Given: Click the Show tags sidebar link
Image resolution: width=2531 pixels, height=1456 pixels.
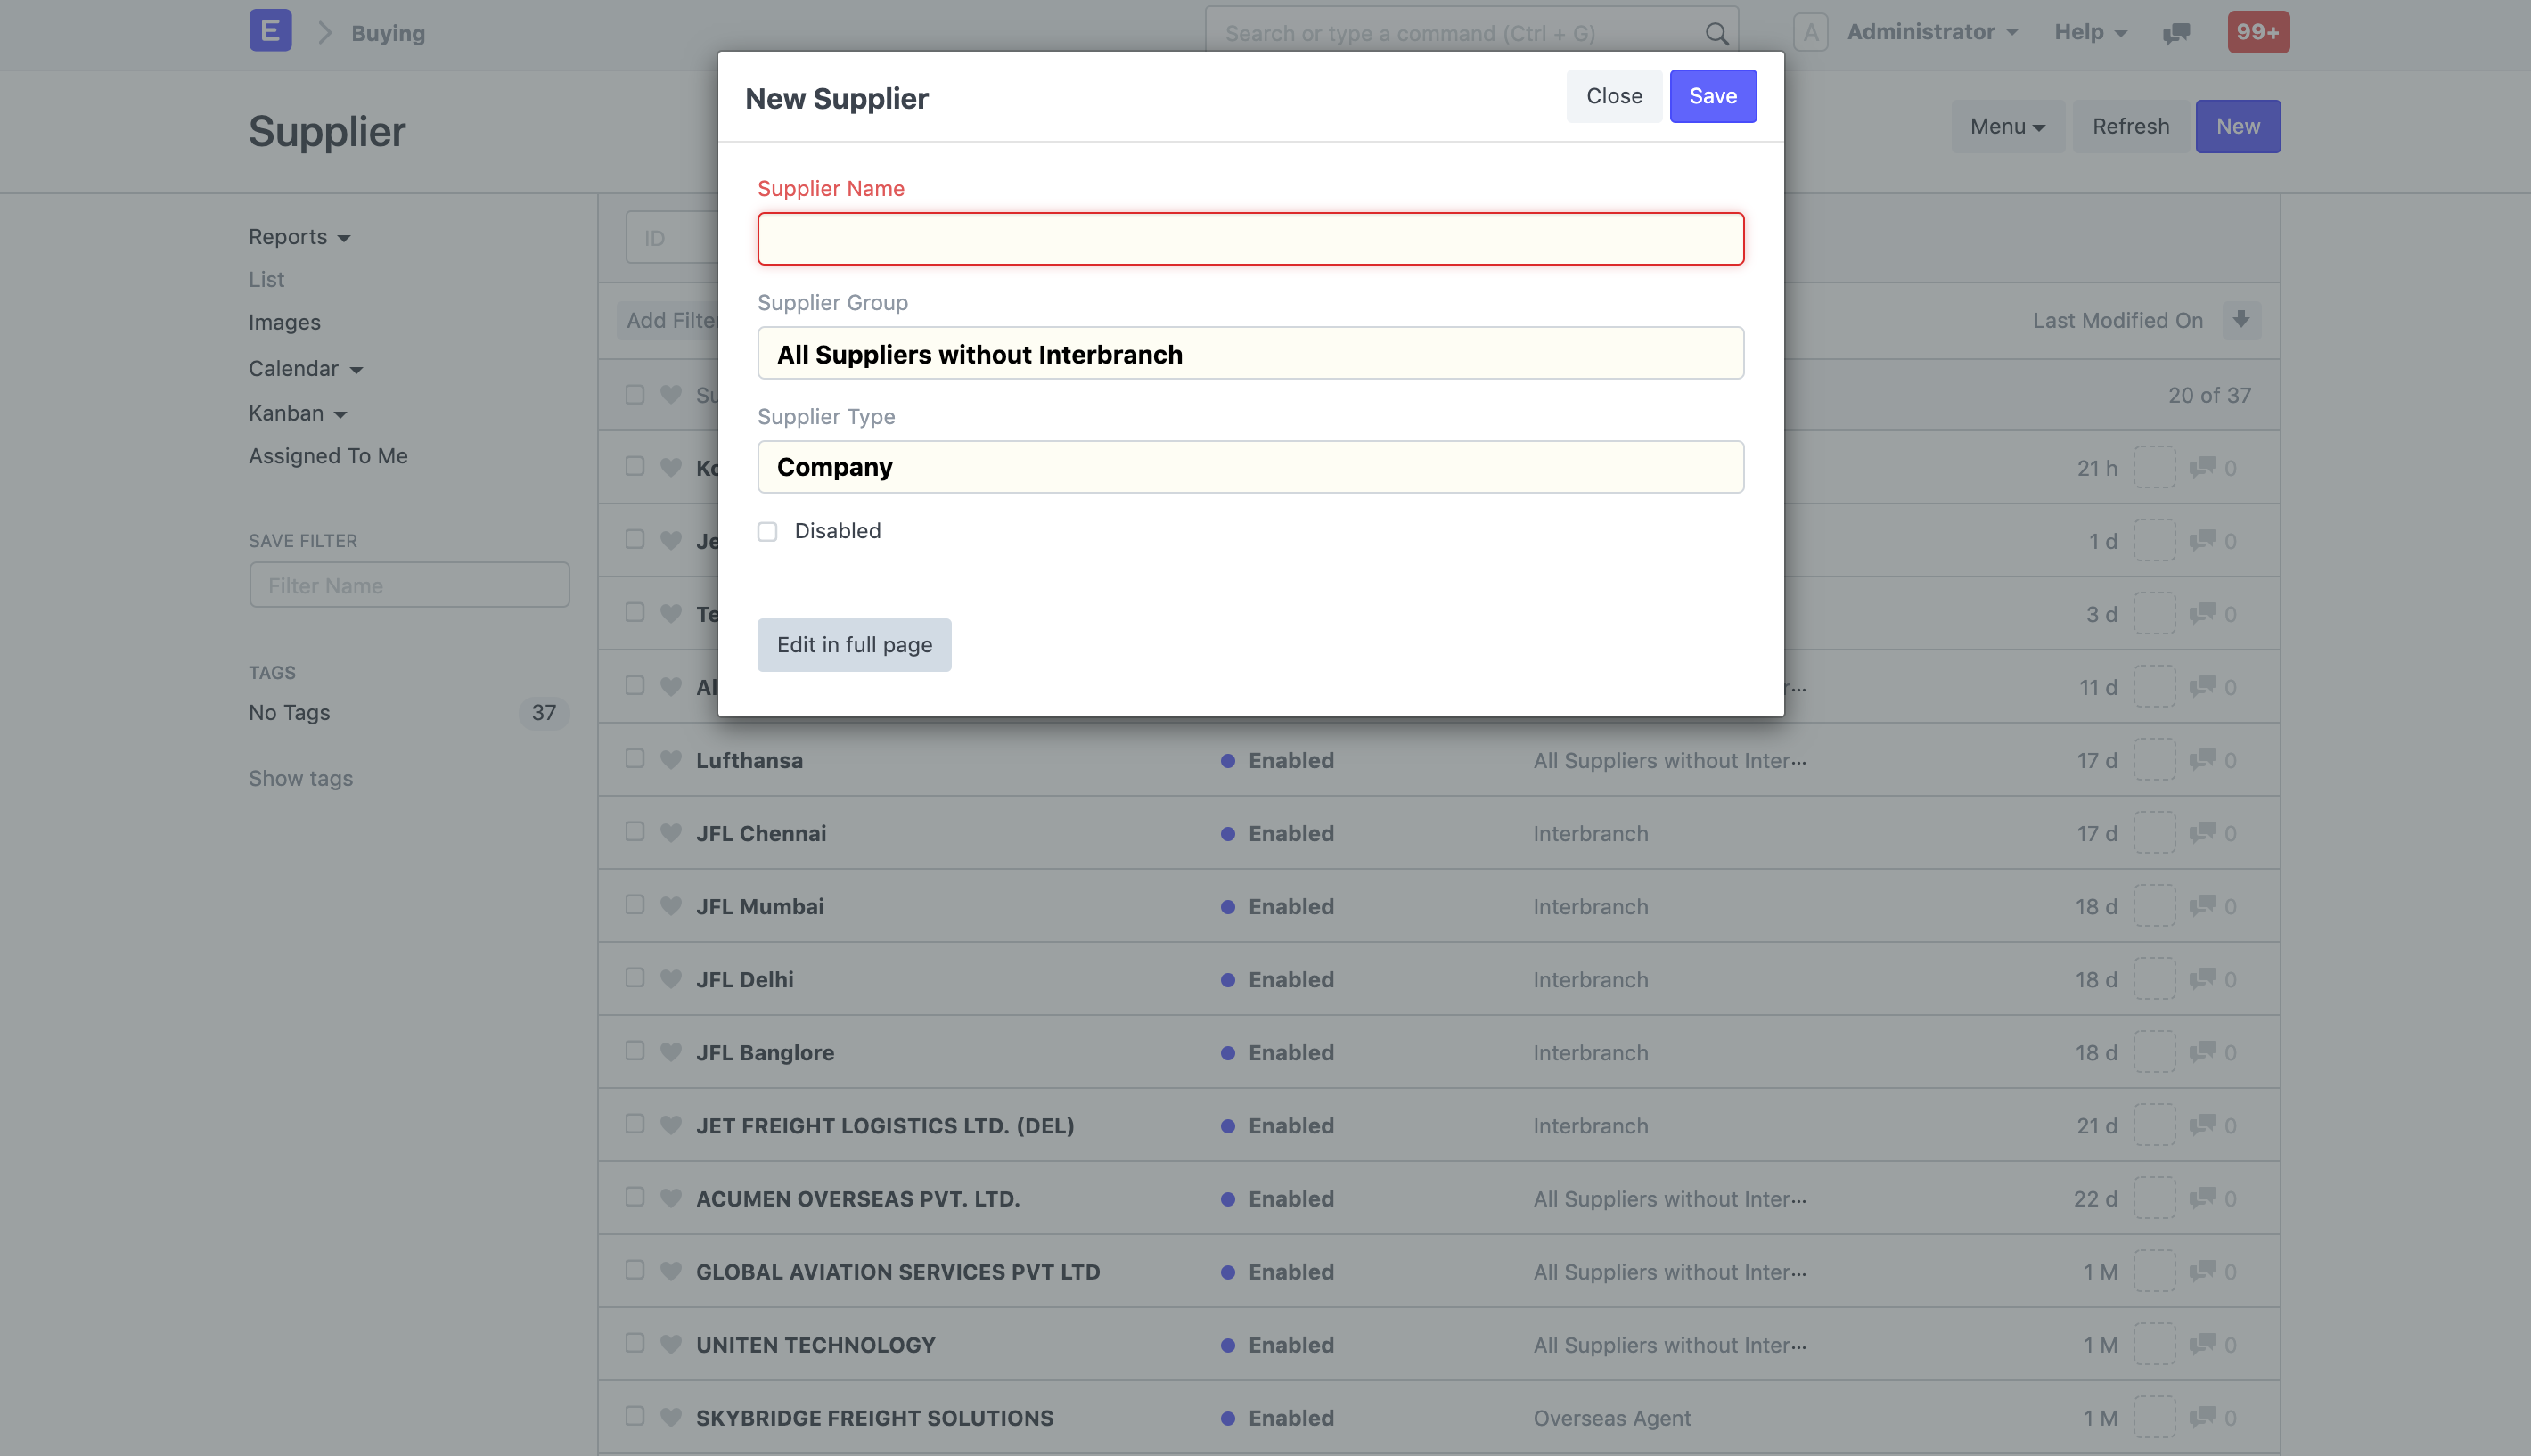Looking at the screenshot, I should (x=300, y=778).
